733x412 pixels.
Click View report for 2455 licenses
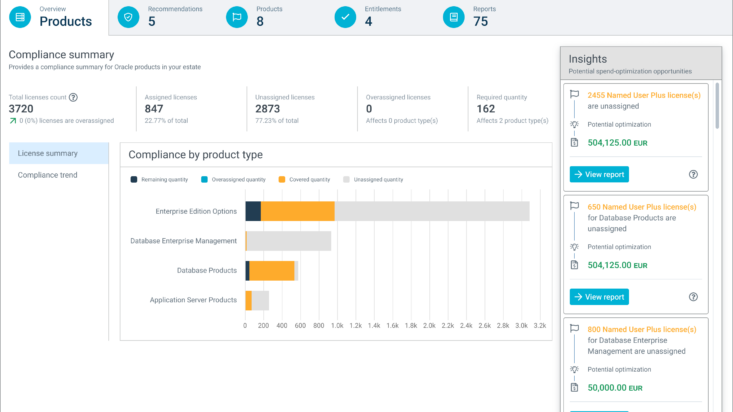pyautogui.click(x=599, y=174)
